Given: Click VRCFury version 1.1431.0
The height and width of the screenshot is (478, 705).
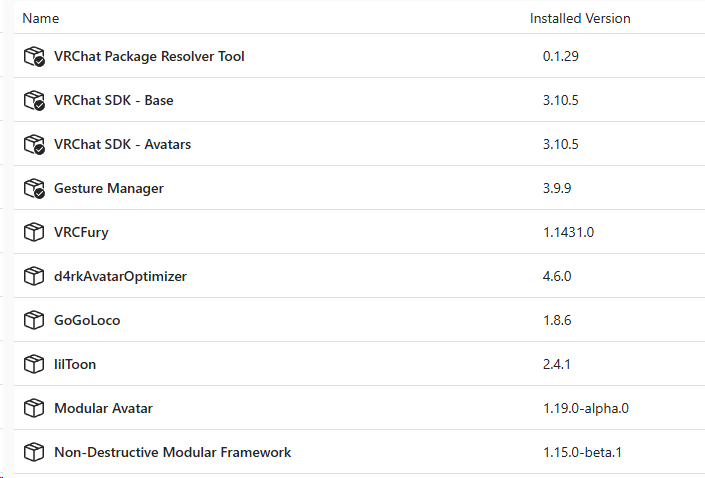Looking at the screenshot, I should 568,232.
